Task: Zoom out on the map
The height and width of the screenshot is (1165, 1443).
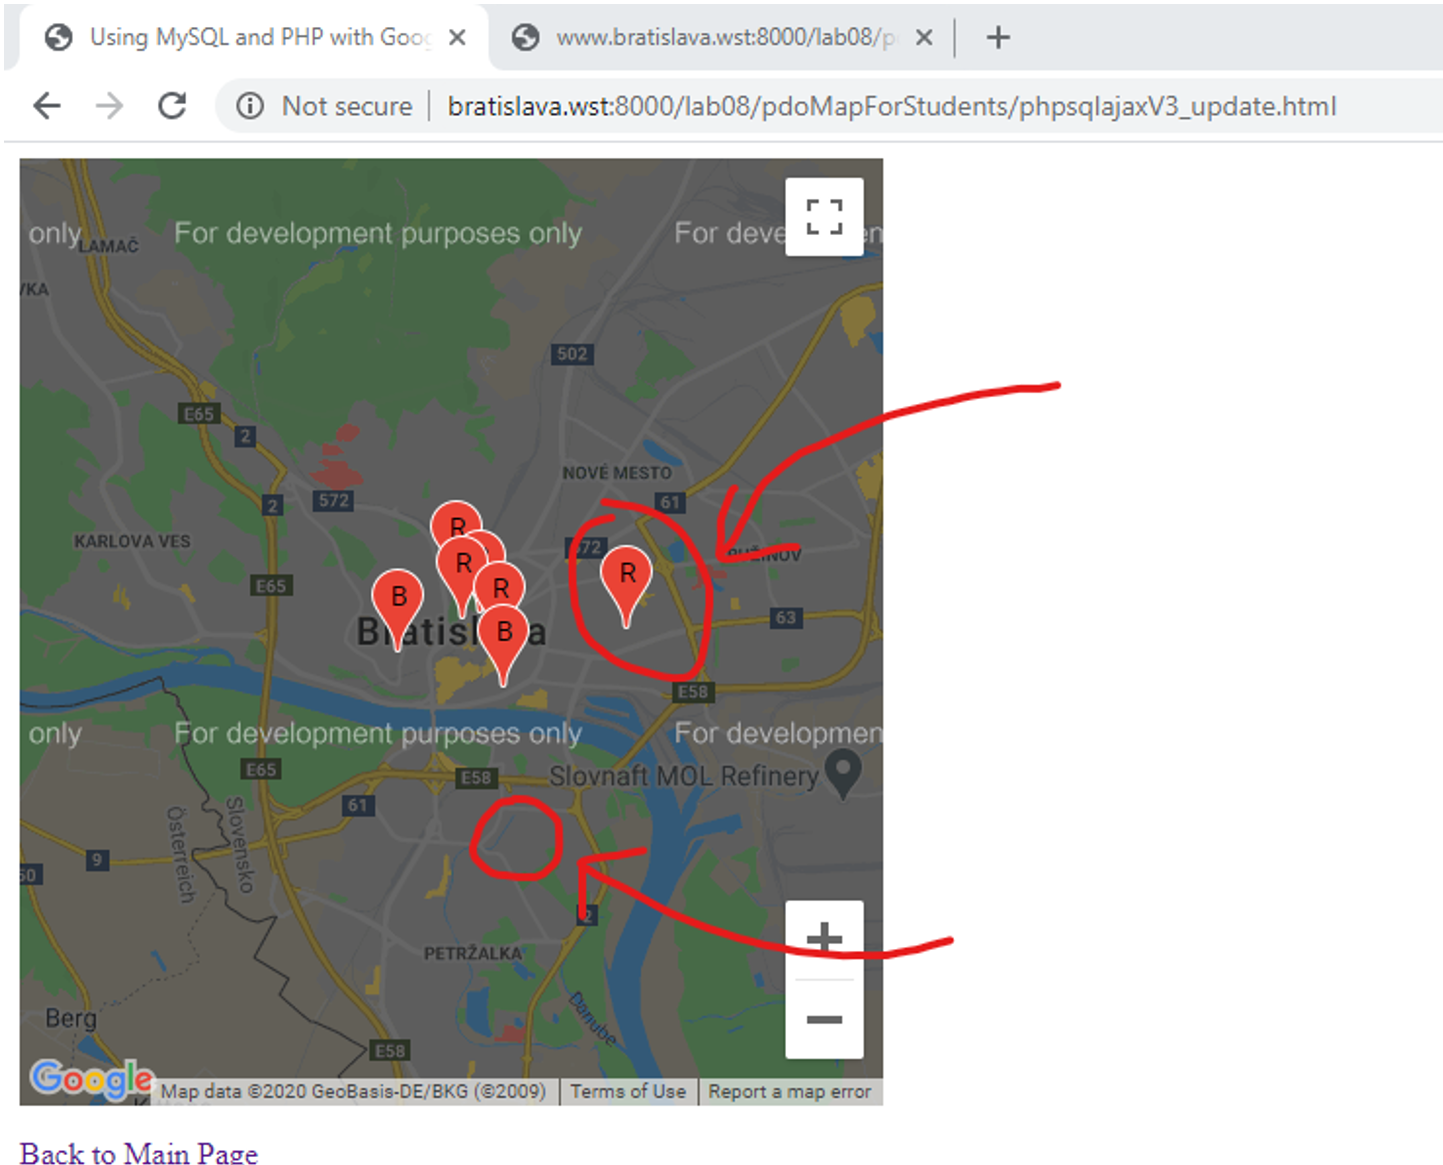Action: pyautogui.click(x=823, y=1019)
